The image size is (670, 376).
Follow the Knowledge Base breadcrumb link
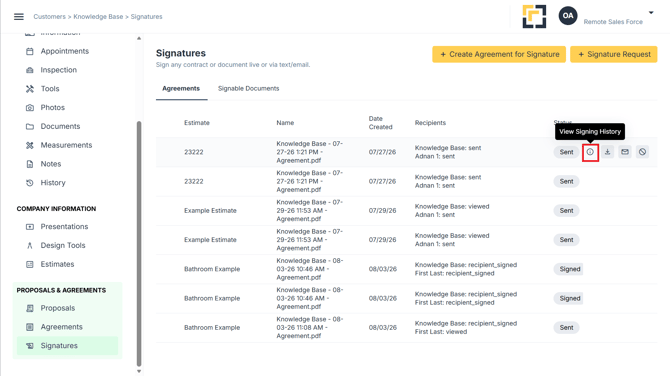coord(98,17)
